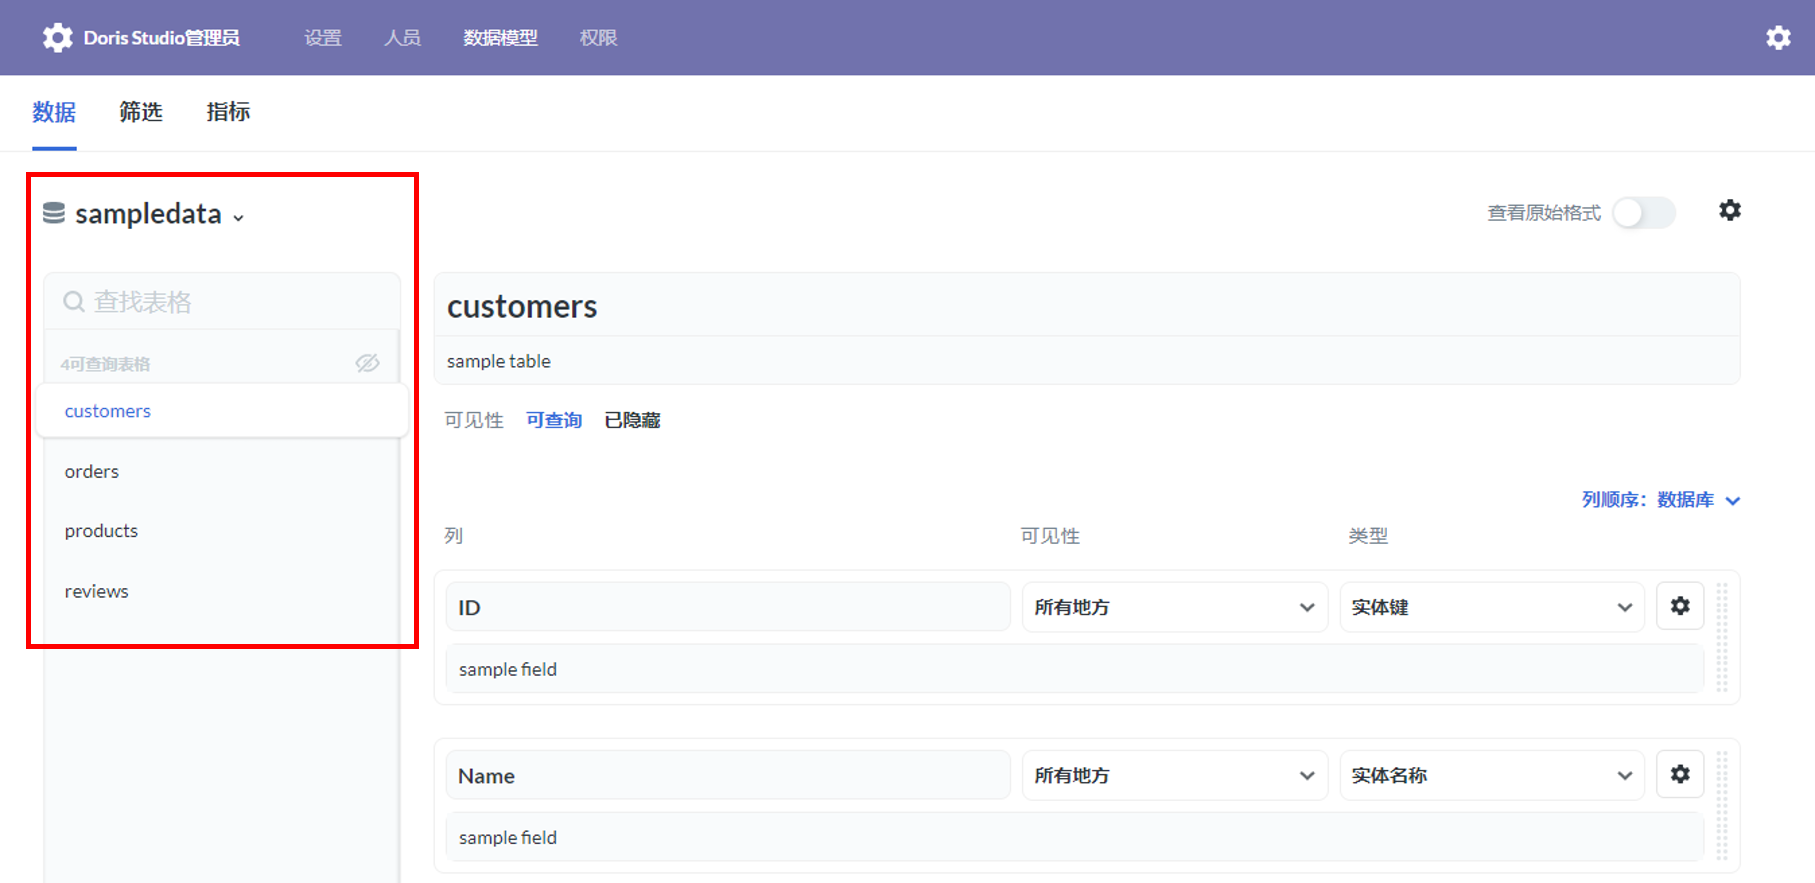Viewport: 1815px width, 883px height.
Task: Set table visibility to 已隐藏
Action: (632, 420)
